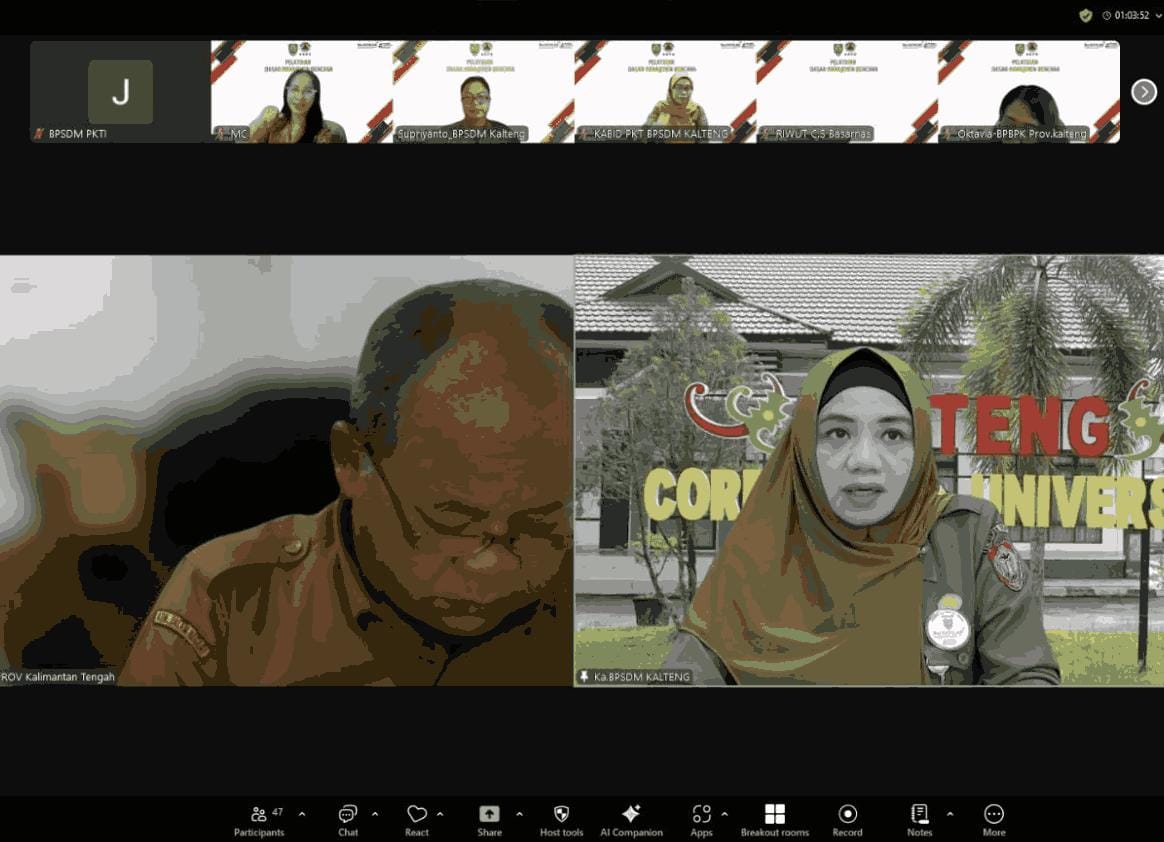Open Share screen options dropdown
The height and width of the screenshot is (842, 1164).
(x=519, y=812)
